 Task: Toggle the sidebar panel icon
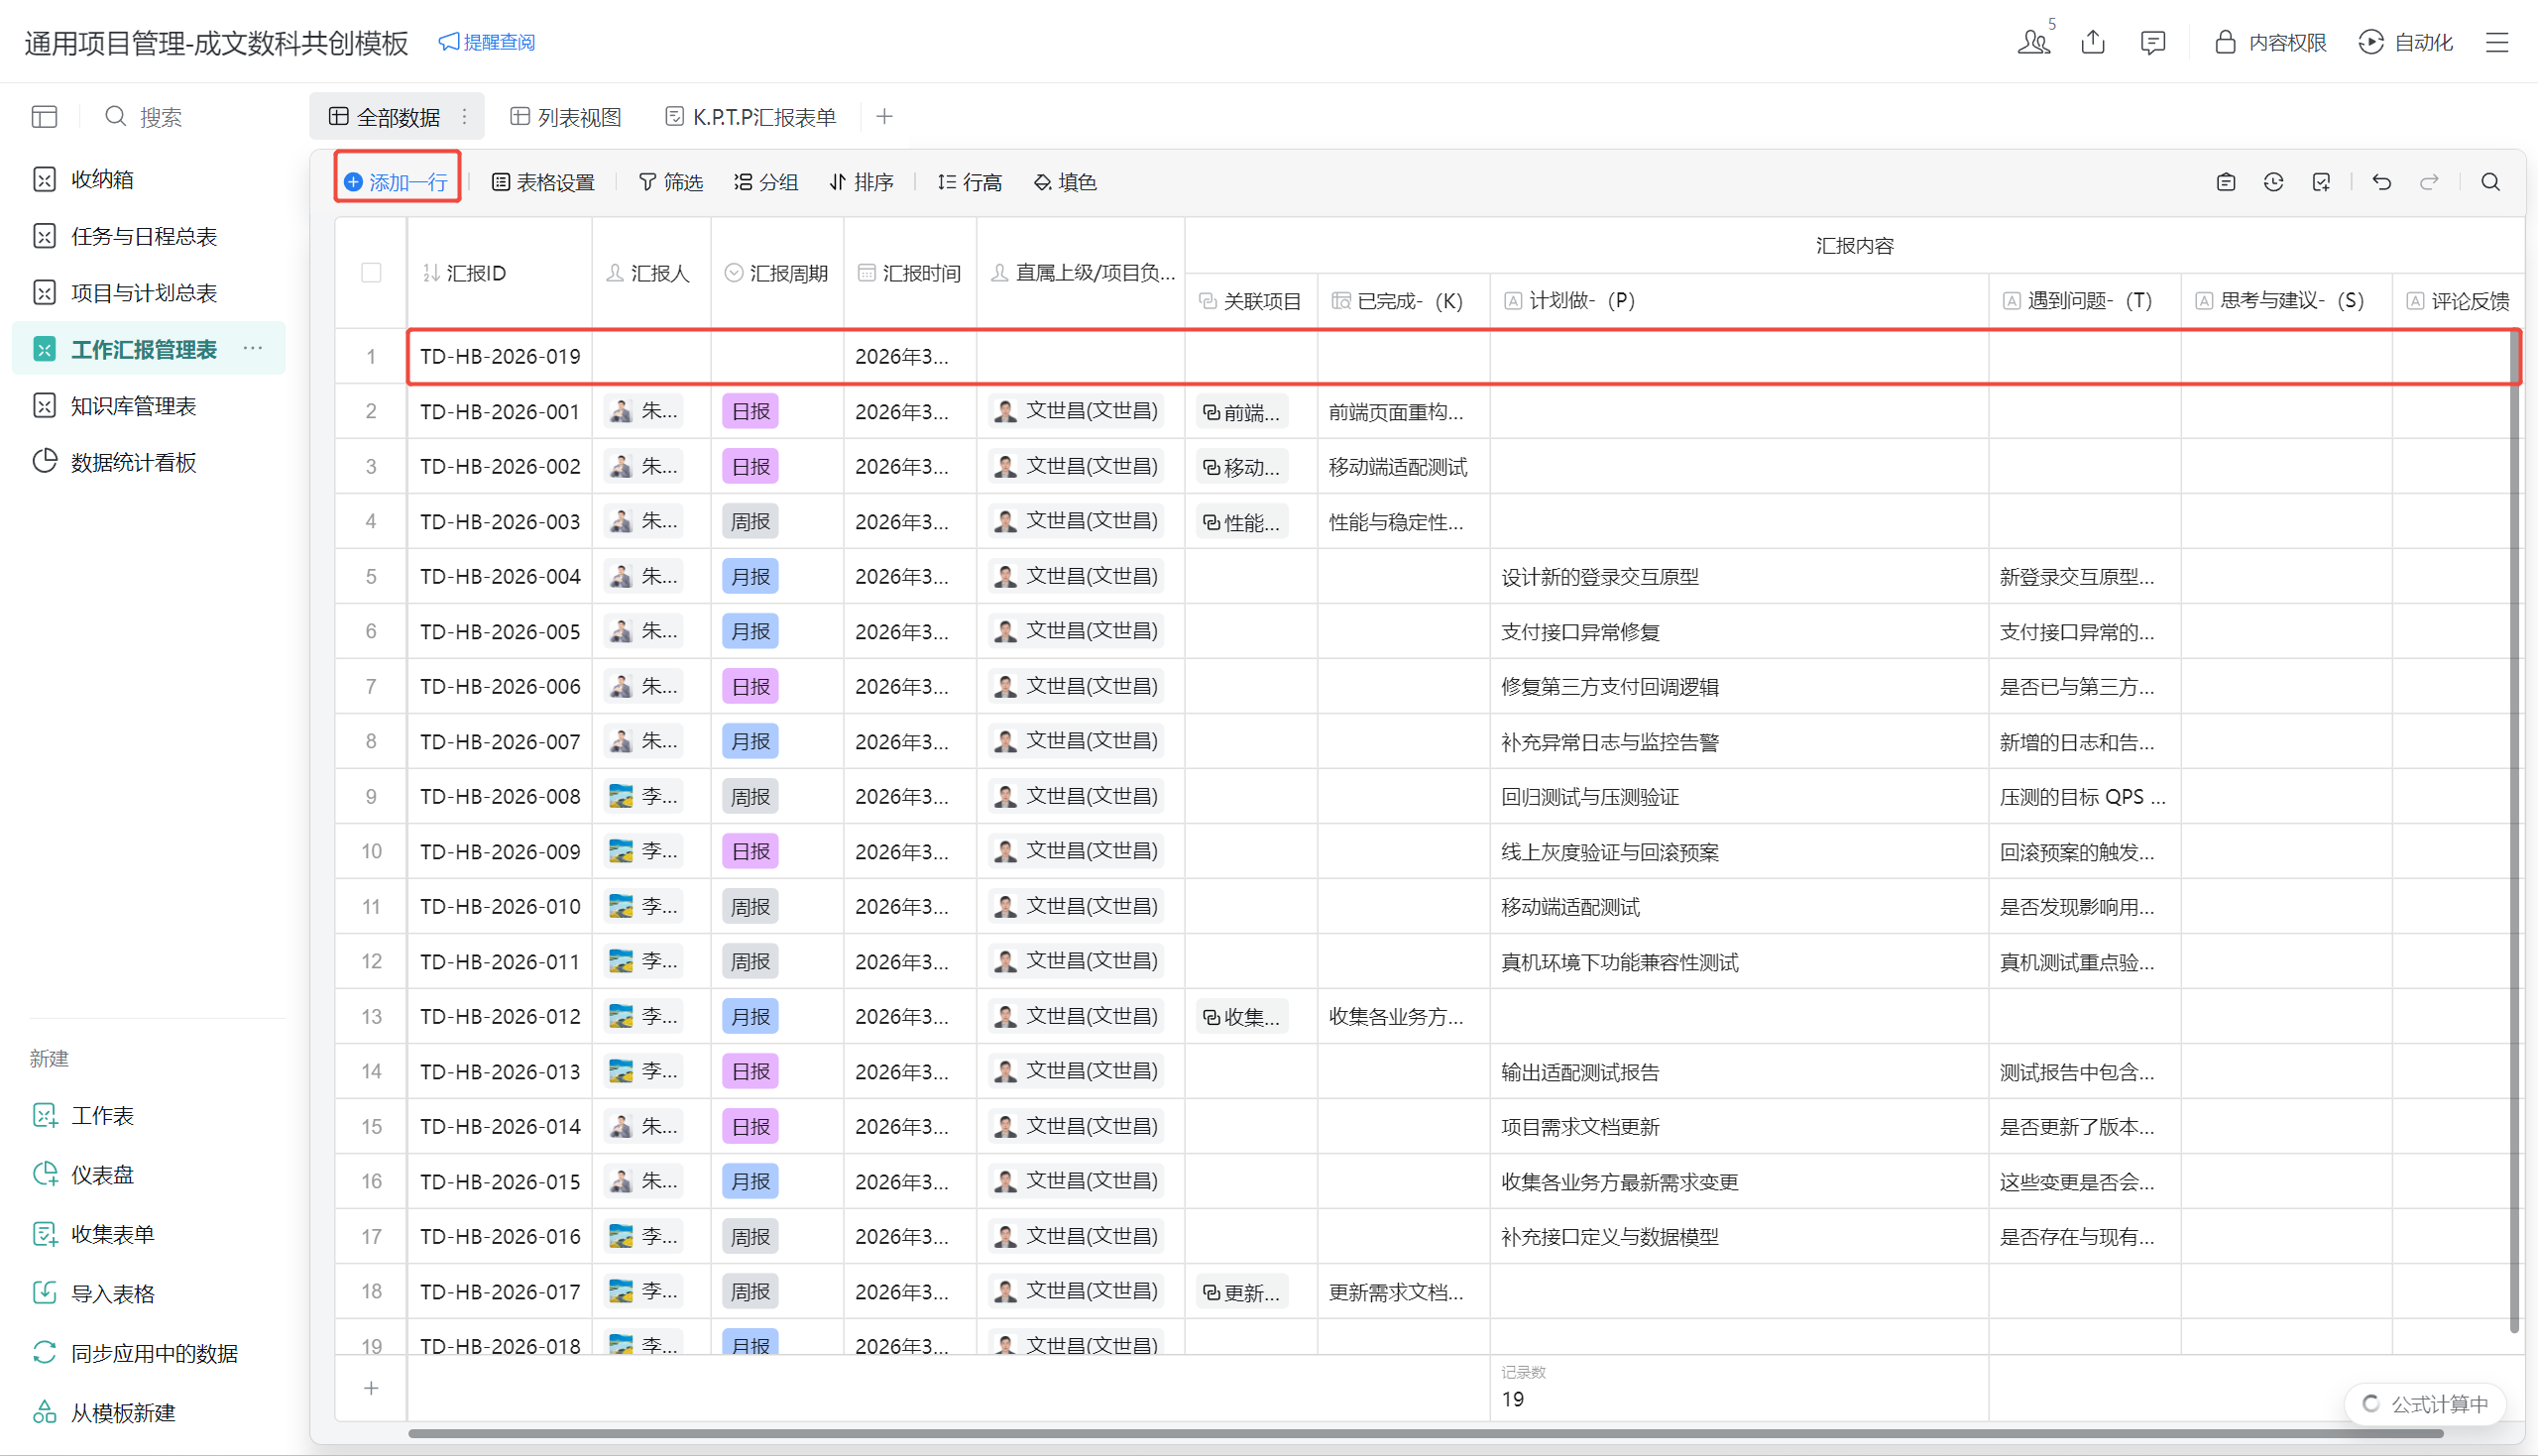pos(44,117)
